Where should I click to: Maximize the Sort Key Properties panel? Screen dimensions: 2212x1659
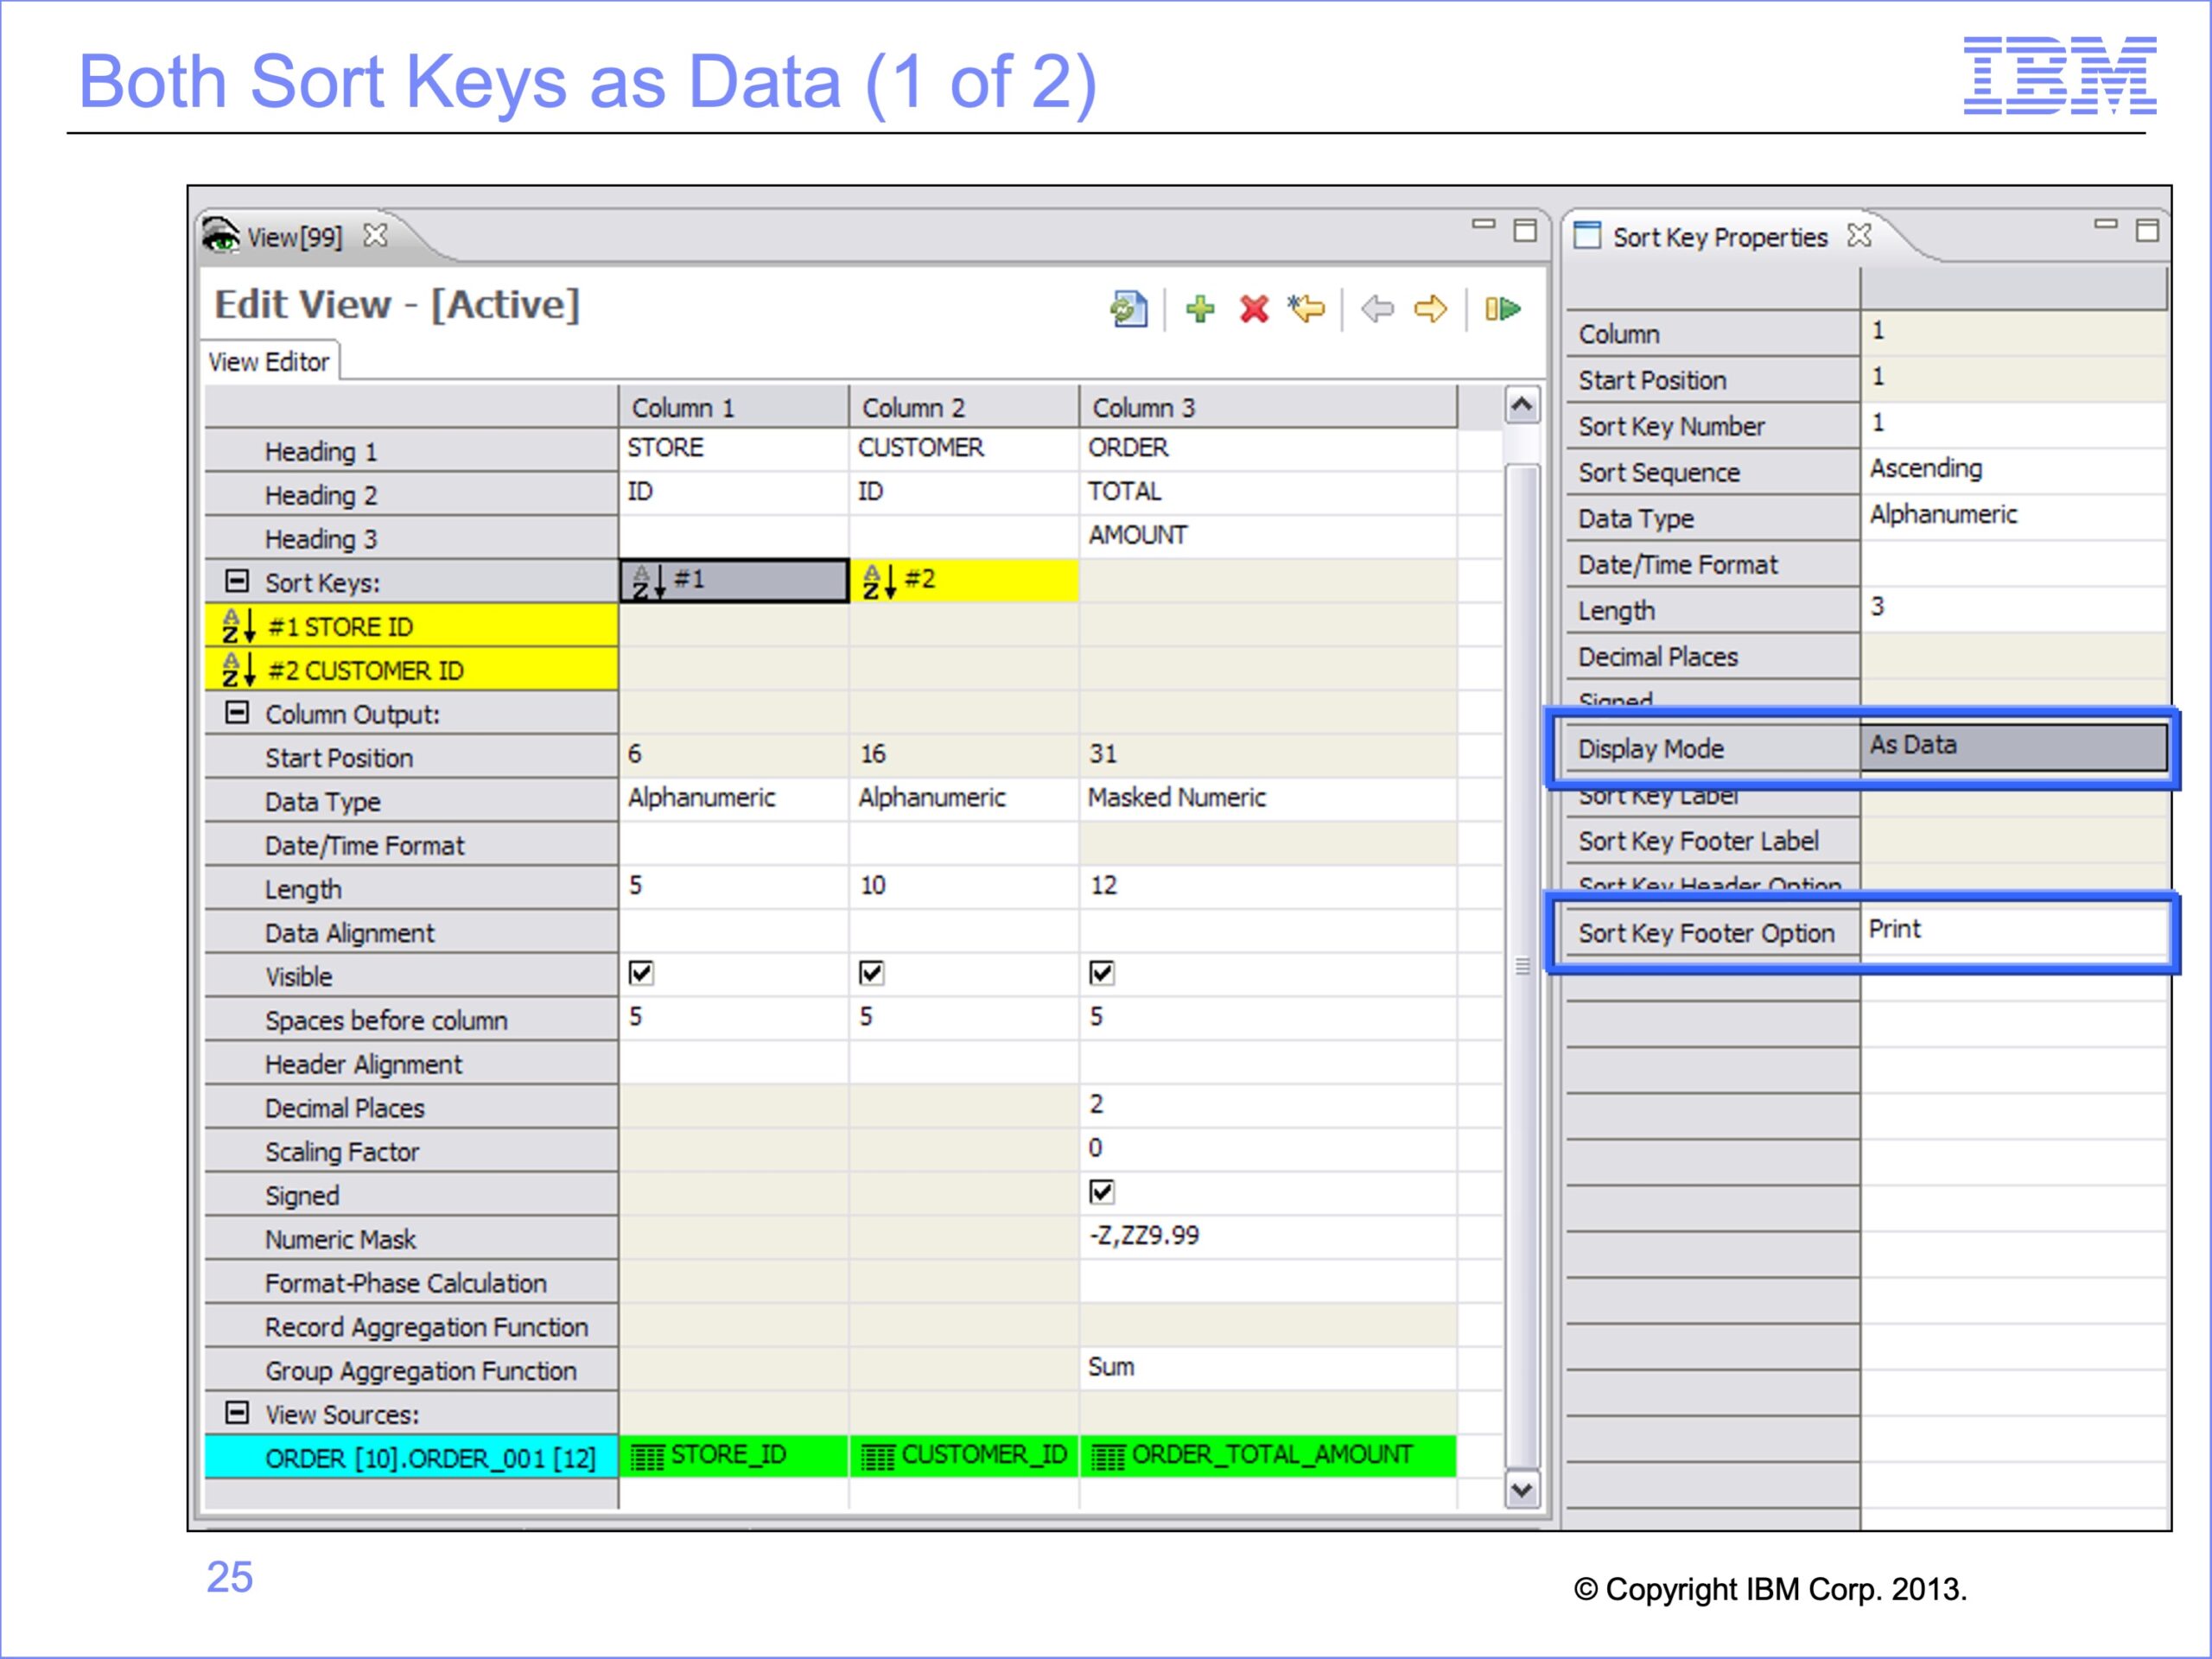2147,230
